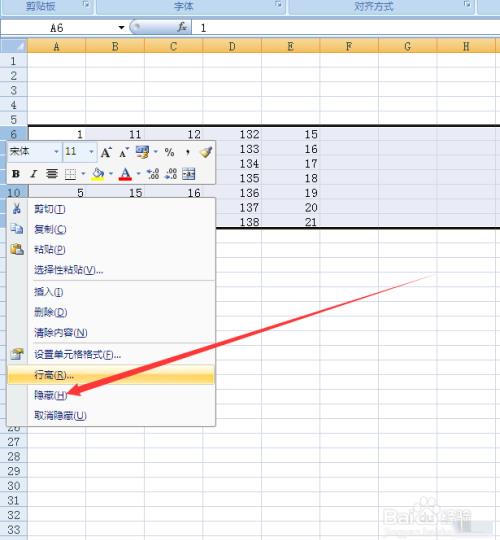Click cell containing 137
This screenshot has width=500, height=540.
(232, 207)
